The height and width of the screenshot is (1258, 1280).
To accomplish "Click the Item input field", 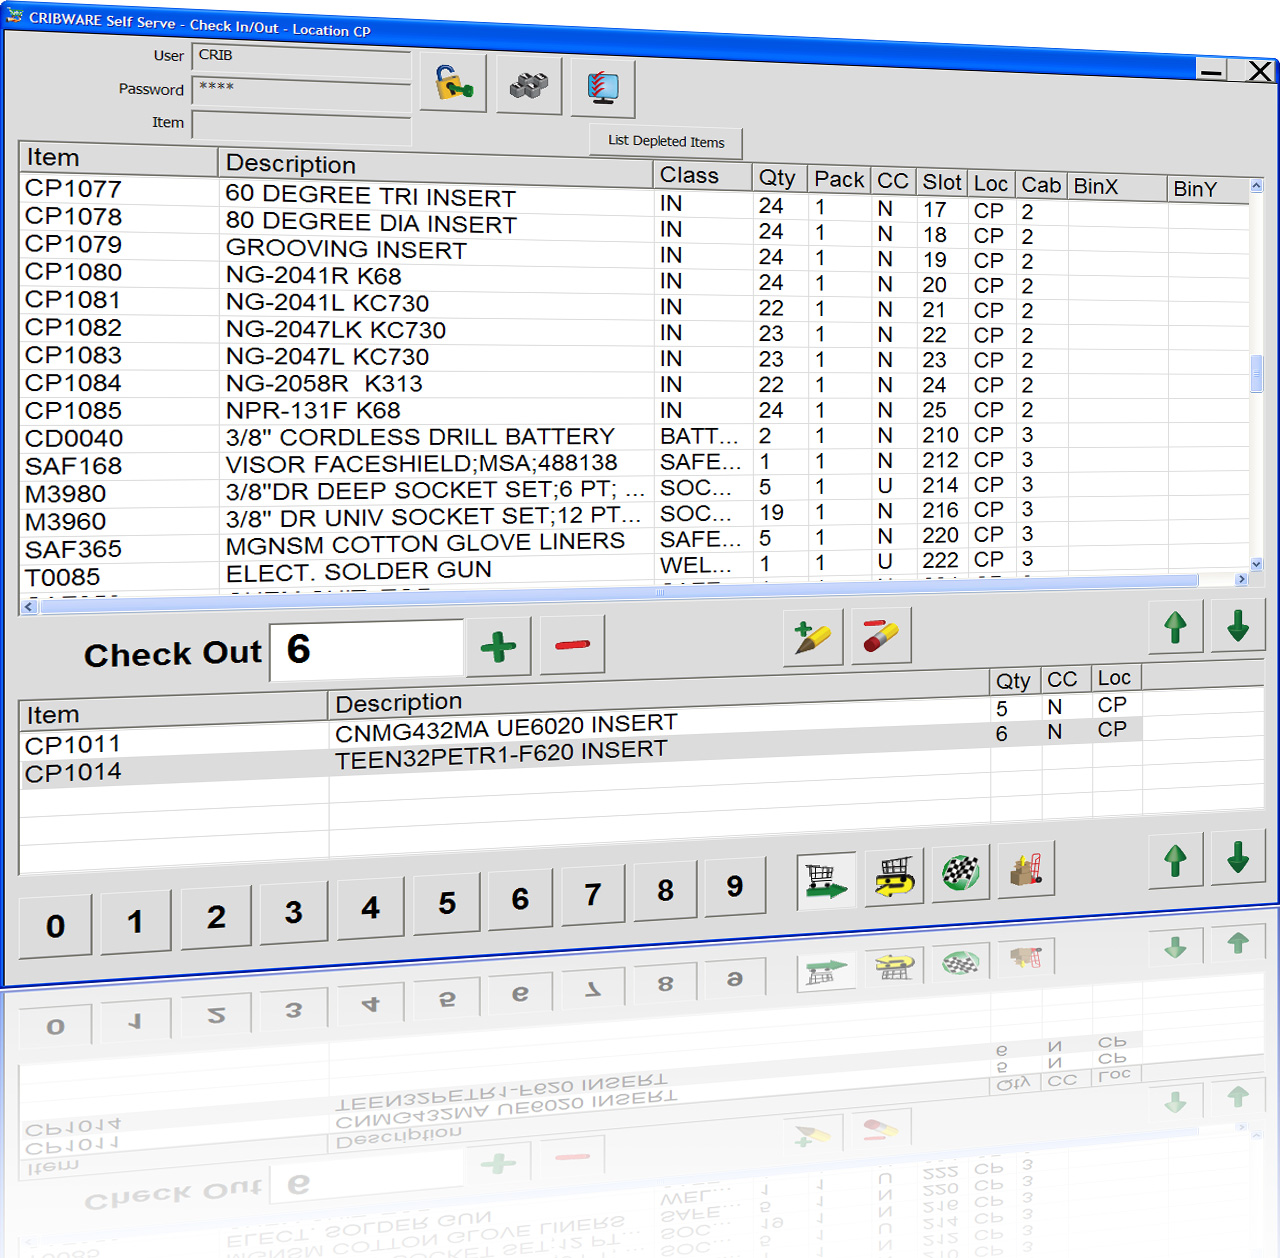I will pyautogui.click(x=301, y=127).
